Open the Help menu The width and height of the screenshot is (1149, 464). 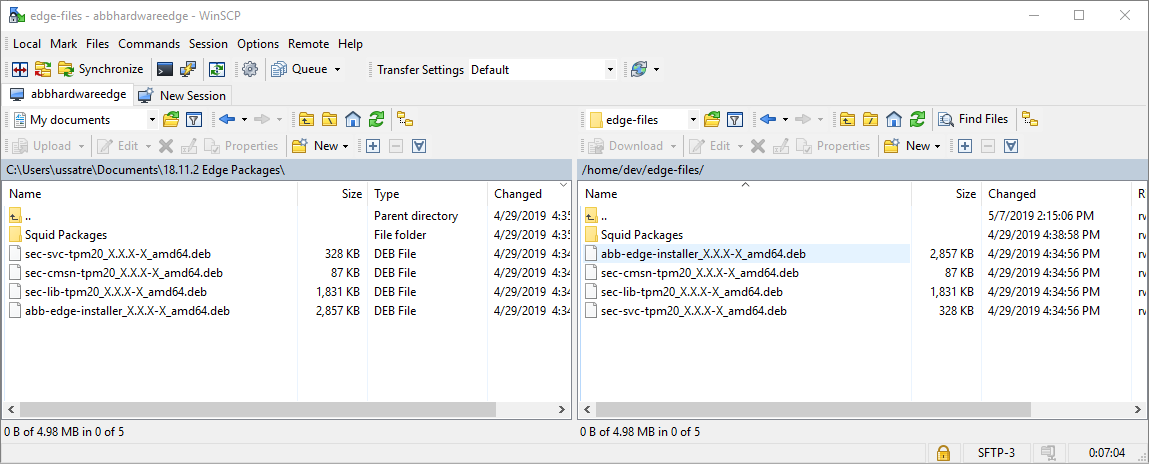pyautogui.click(x=350, y=44)
